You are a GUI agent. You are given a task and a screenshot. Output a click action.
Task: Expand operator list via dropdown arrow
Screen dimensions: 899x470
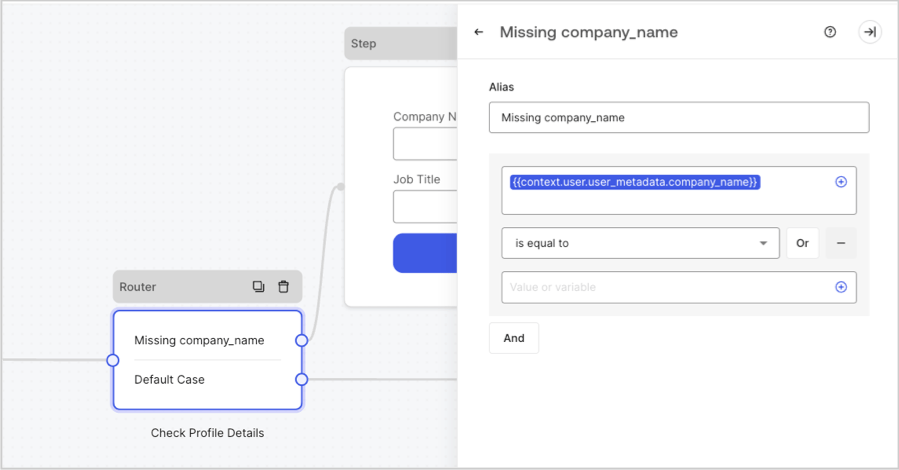pyautogui.click(x=763, y=243)
